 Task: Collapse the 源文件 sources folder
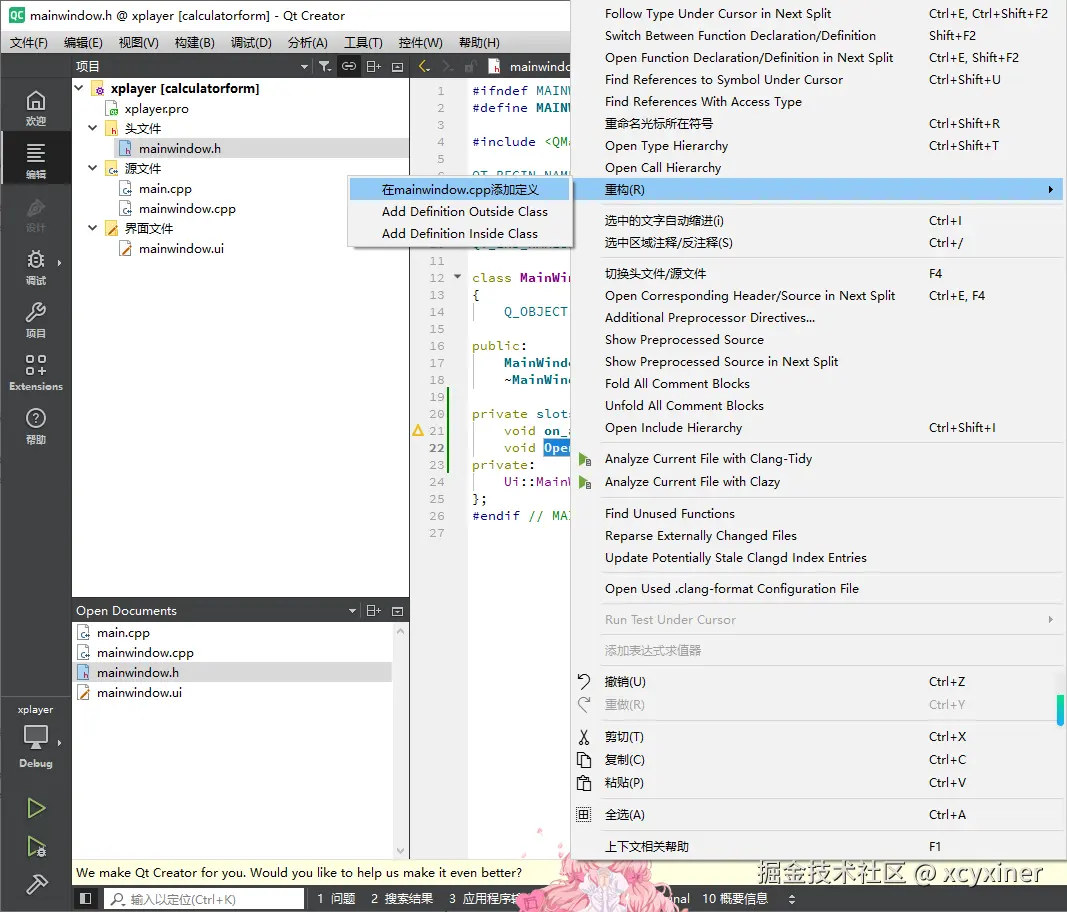93,168
